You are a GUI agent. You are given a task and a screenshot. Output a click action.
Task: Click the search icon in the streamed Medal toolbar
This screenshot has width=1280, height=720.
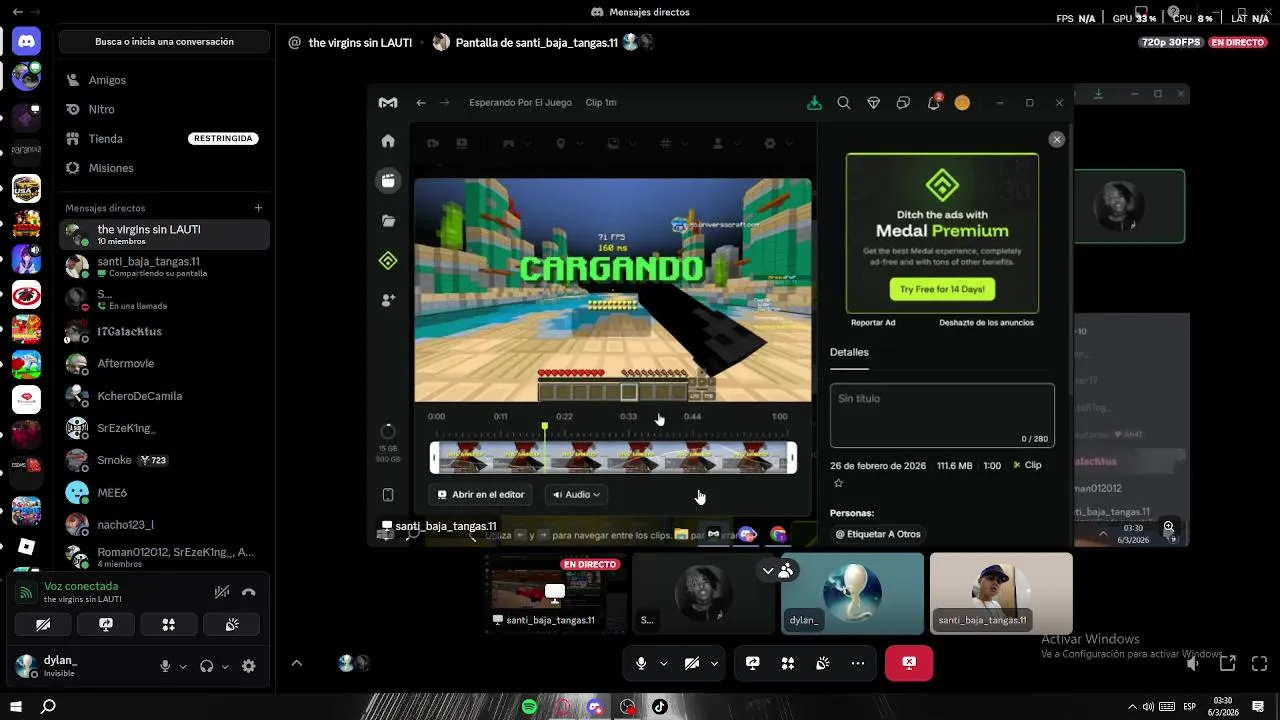(844, 103)
